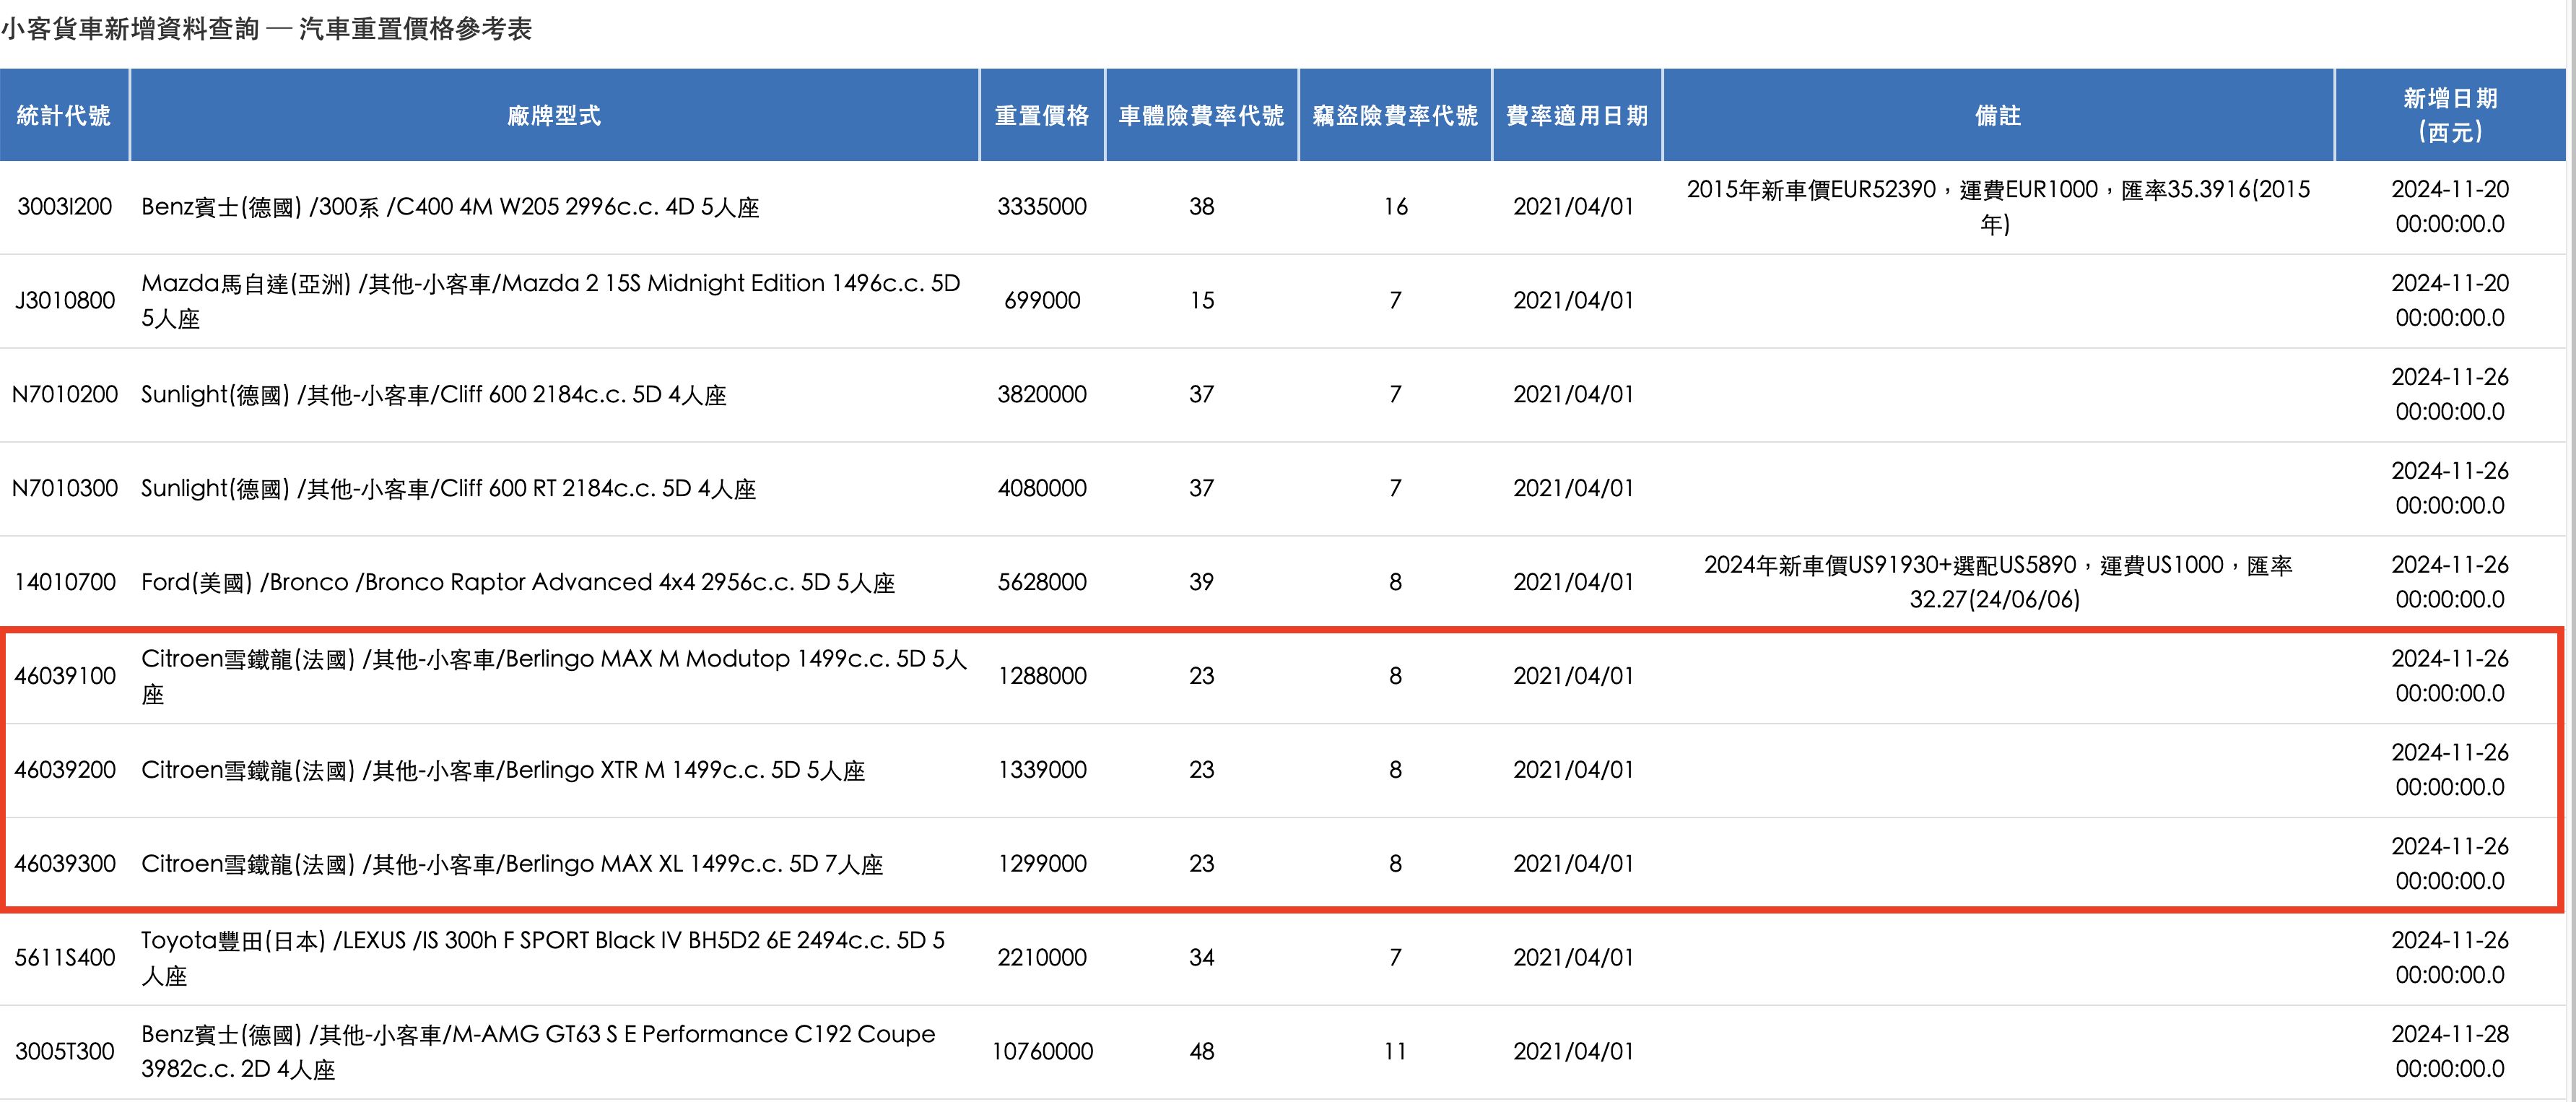Click the 備註 column header
This screenshot has height=1102, width=2576.
[1998, 115]
